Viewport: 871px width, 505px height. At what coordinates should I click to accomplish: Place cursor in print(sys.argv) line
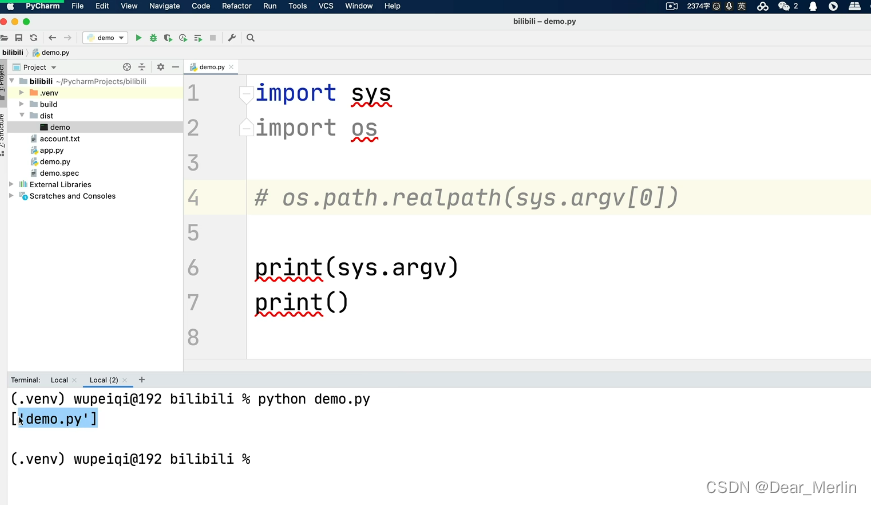coord(356,268)
